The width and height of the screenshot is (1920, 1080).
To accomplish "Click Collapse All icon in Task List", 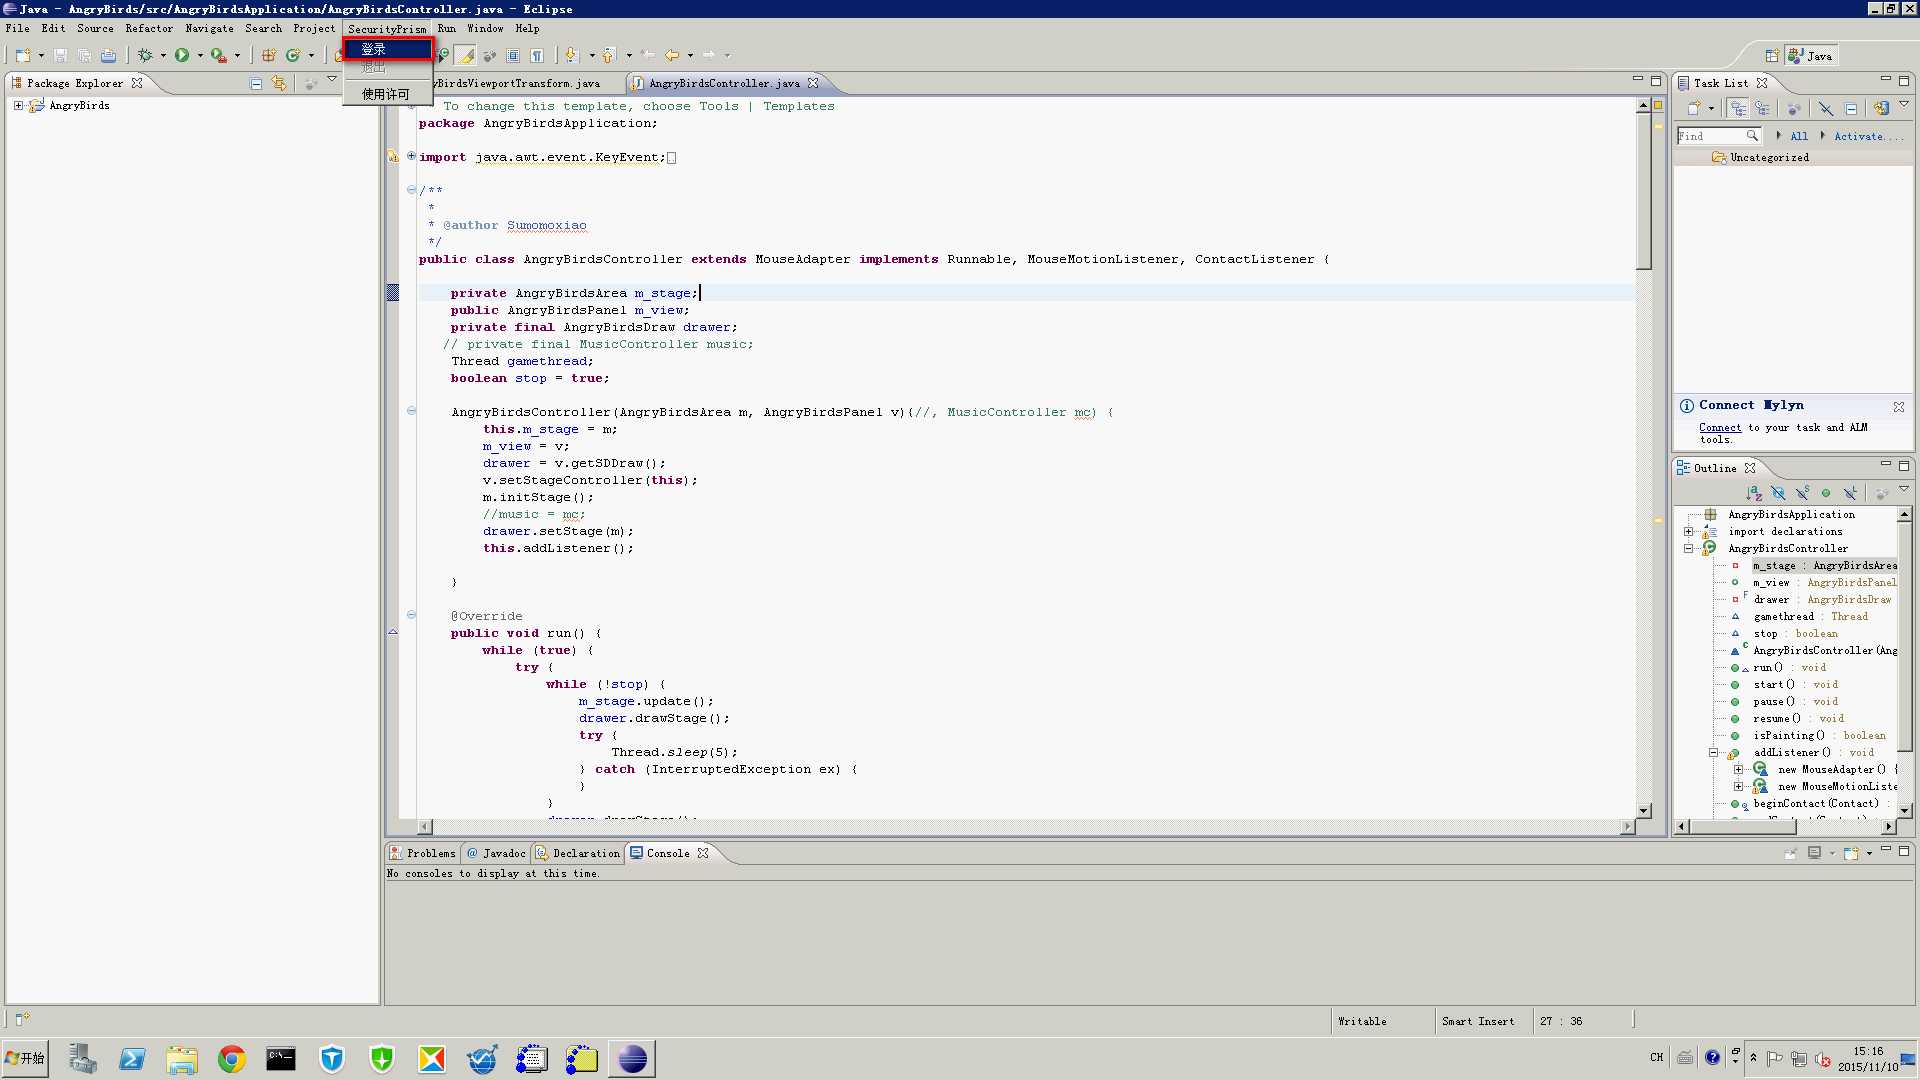I will [x=1851, y=108].
